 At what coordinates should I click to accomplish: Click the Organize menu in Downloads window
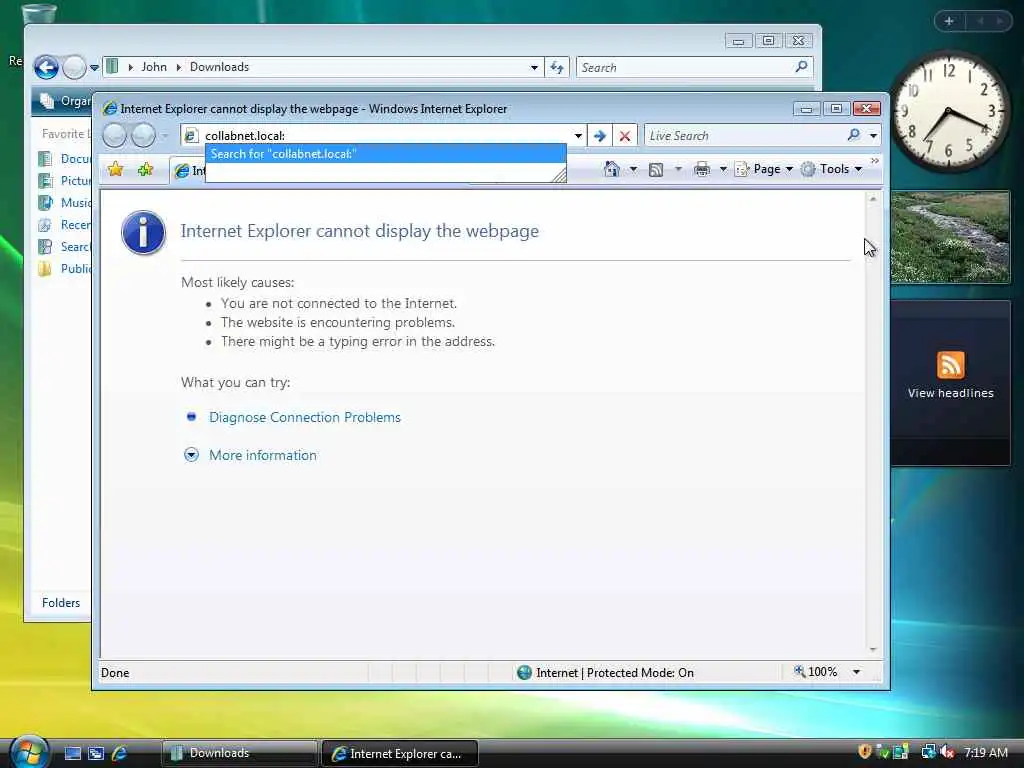64,101
